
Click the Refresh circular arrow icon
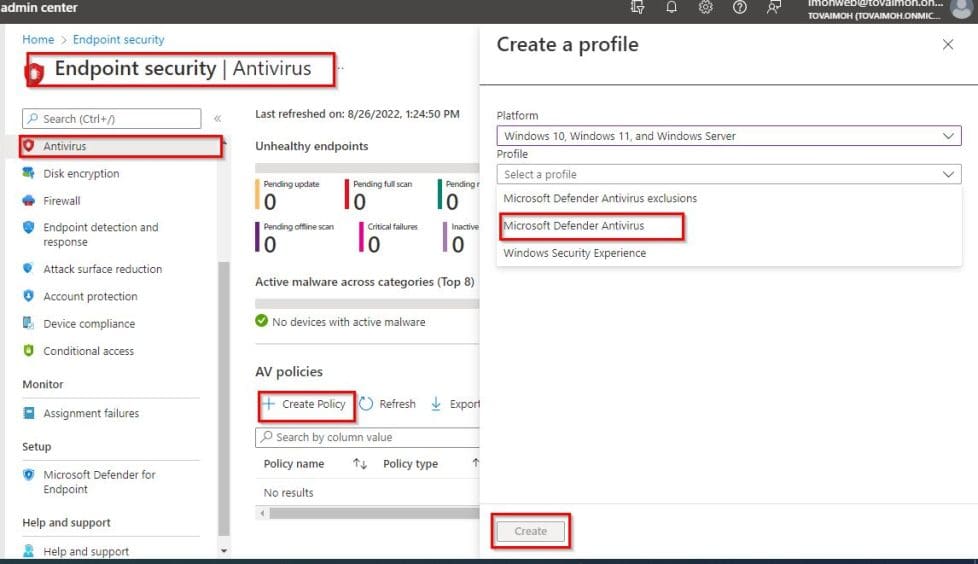pos(366,404)
